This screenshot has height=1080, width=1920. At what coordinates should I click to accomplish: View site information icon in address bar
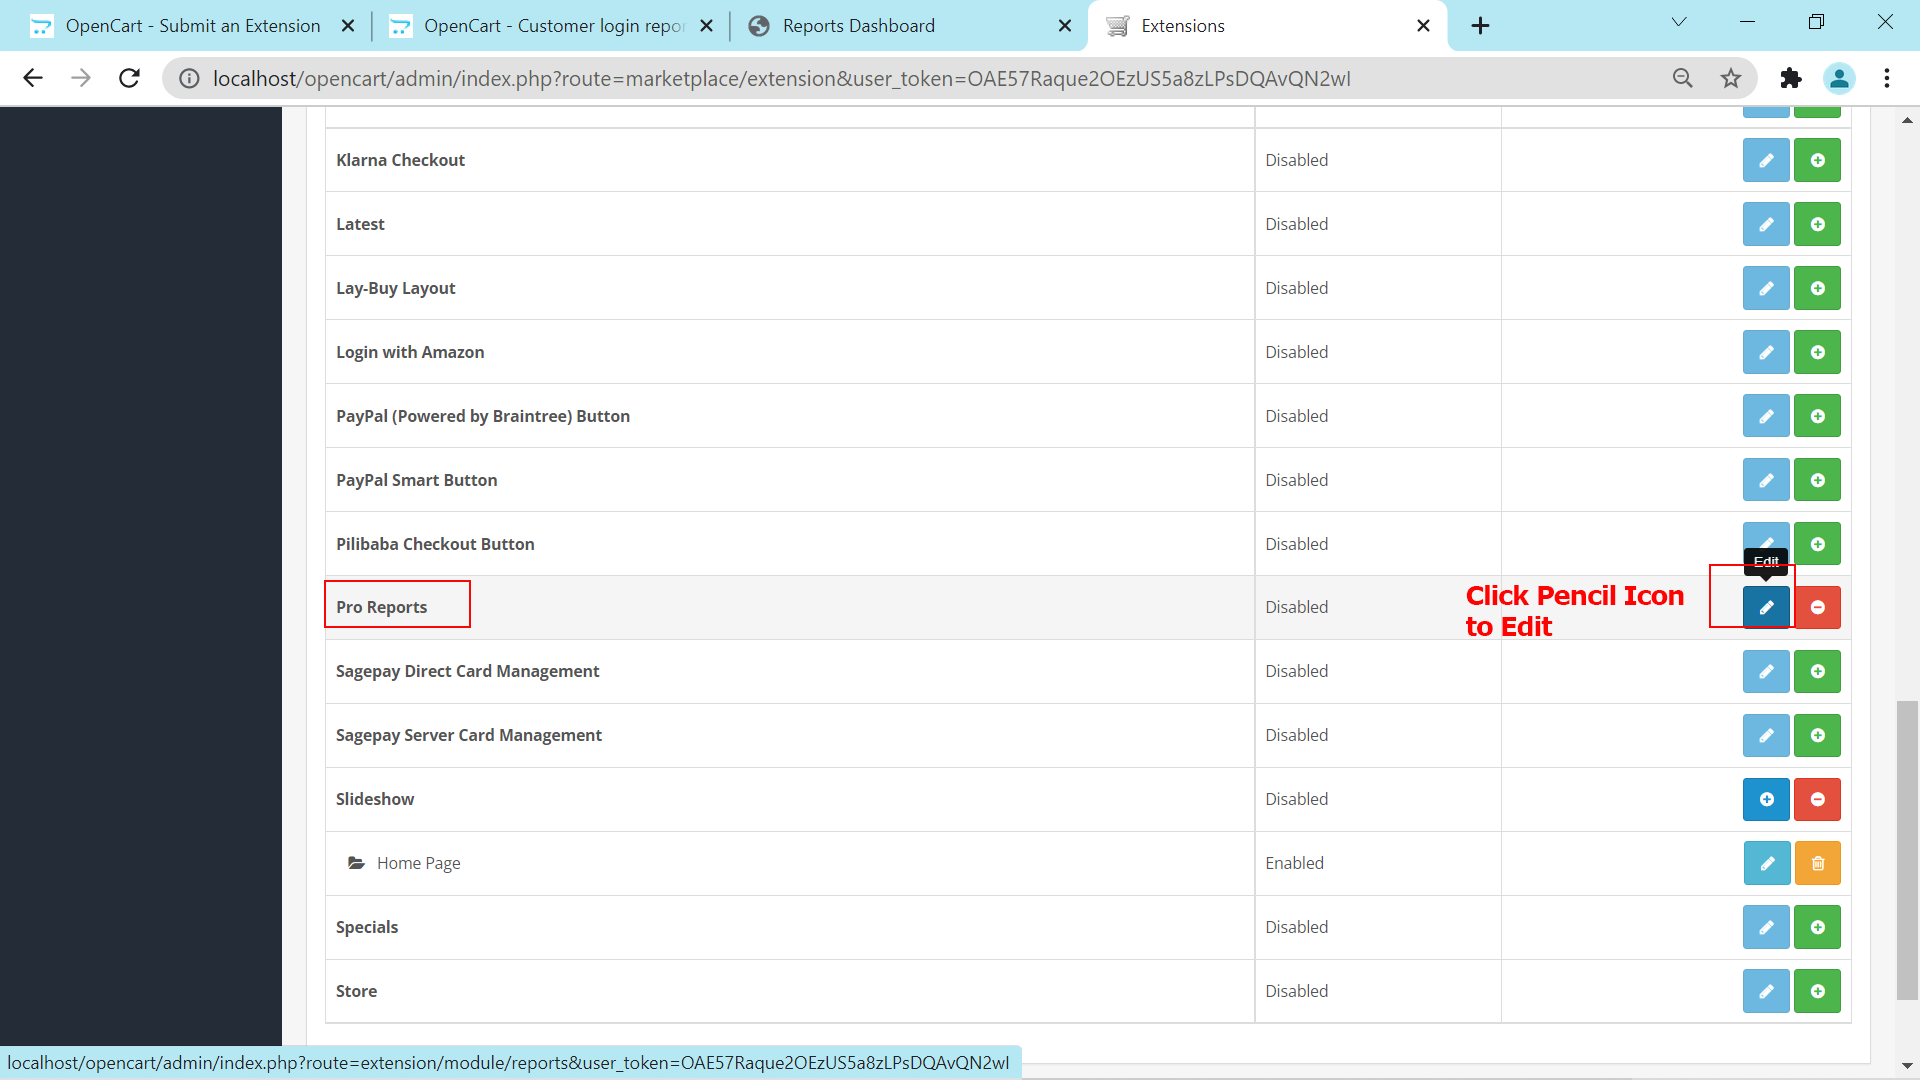[x=189, y=78]
